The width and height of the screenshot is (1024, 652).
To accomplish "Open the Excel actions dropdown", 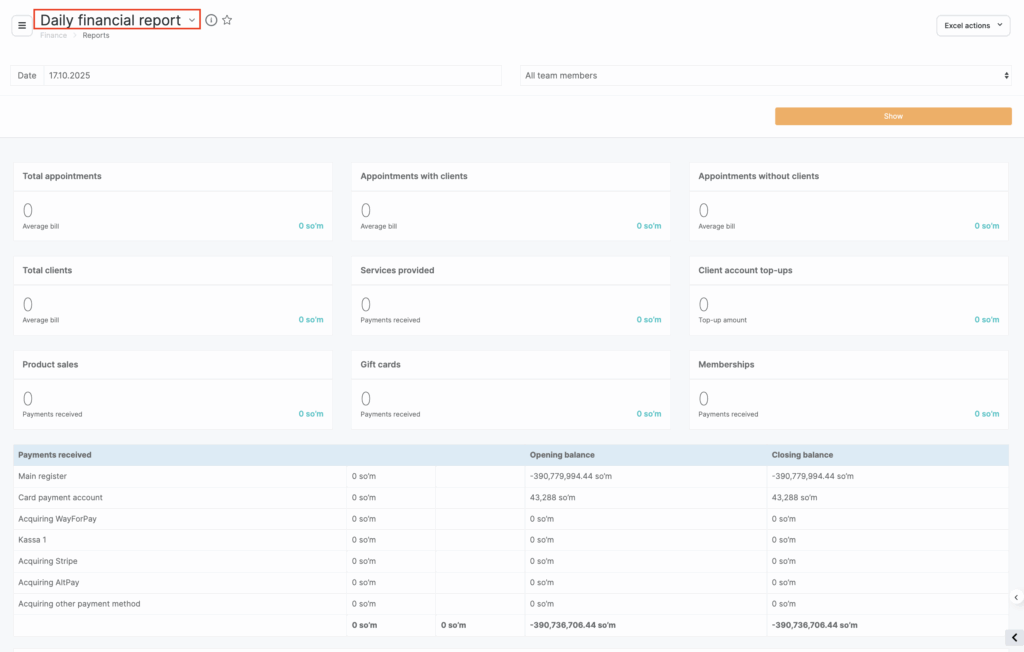I will pyautogui.click(x=973, y=25).
